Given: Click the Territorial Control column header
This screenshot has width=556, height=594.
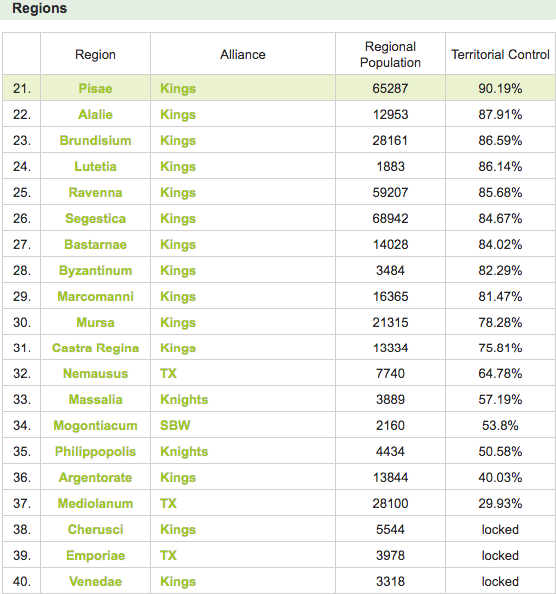Looking at the screenshot, I should coord(500,55).
